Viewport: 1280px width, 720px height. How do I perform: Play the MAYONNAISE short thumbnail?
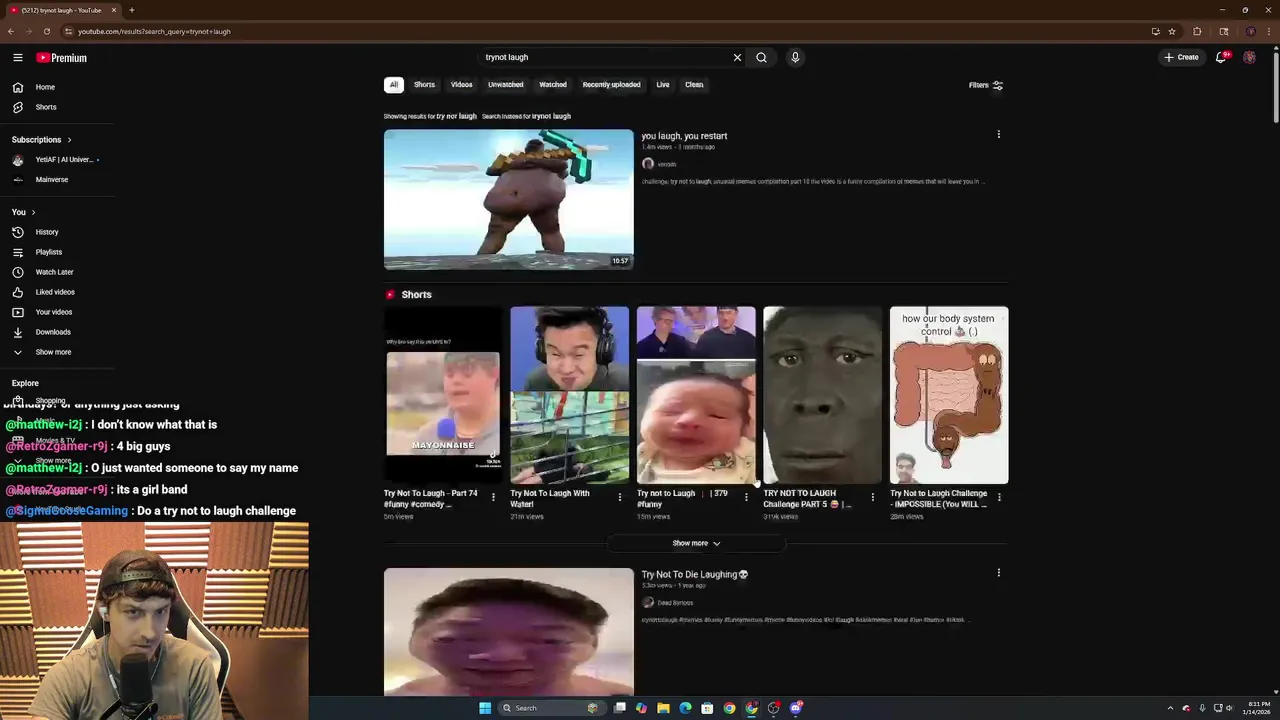[443, 395]
